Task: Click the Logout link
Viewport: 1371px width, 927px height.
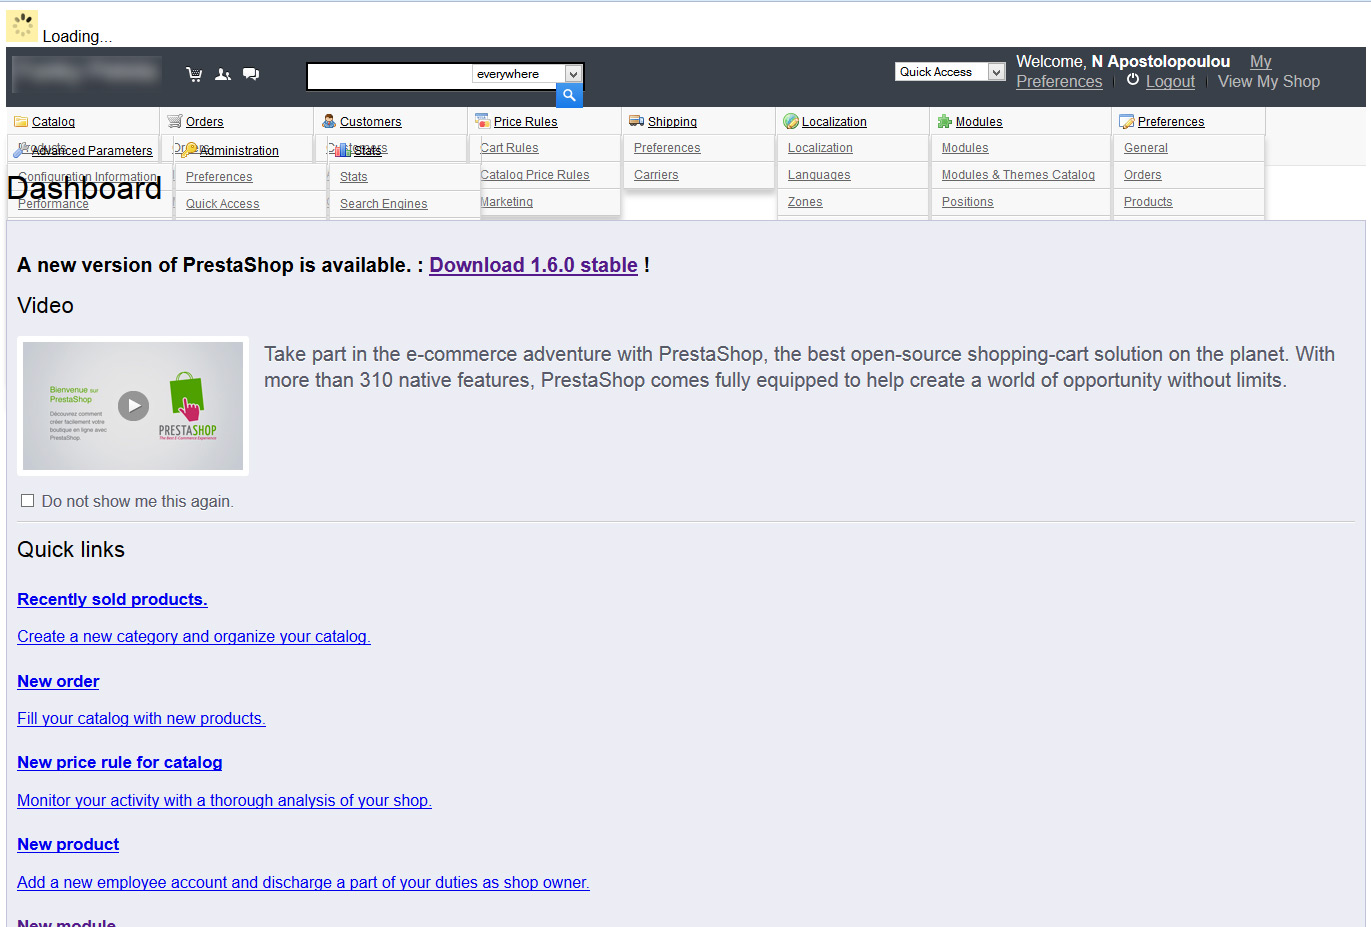Action: (1170, 82)
